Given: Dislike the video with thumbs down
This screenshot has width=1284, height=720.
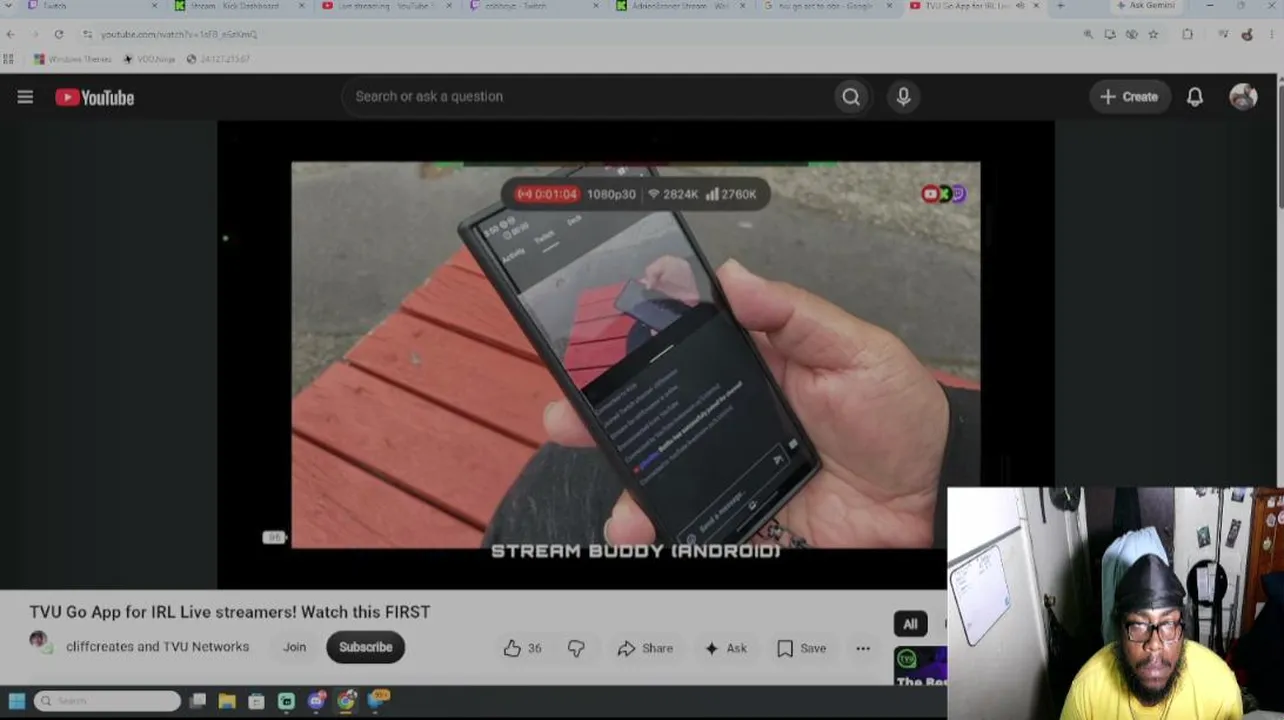Looking at the screenshot, I should pos(576,648).
